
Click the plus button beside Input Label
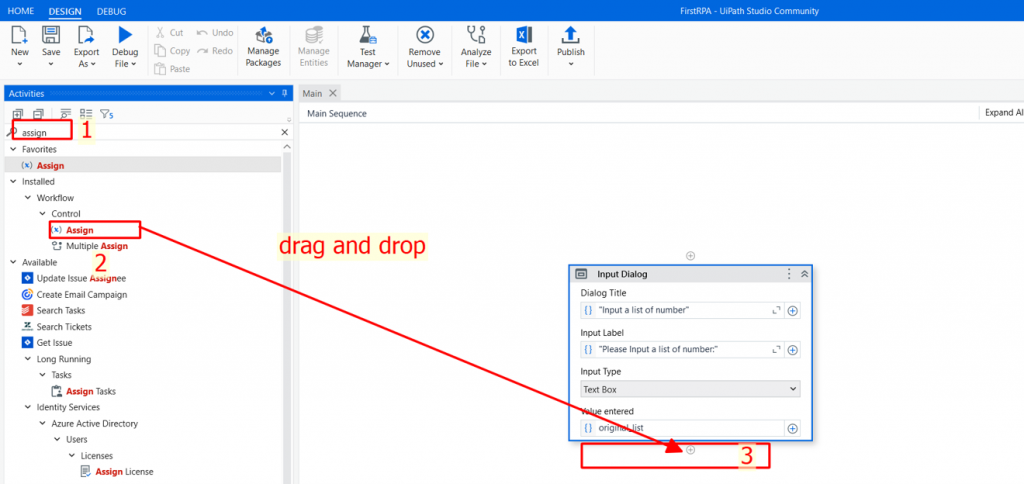coord(792,350)
